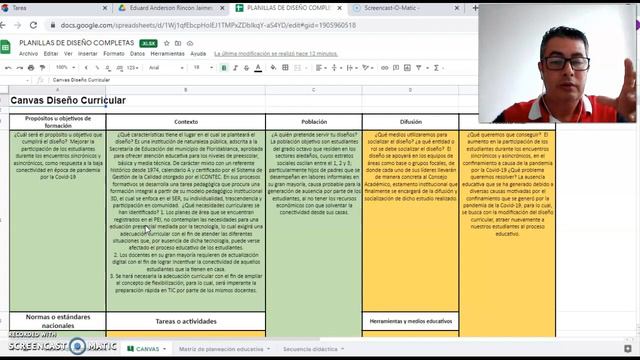Screen dimensions: 640x360
Task: Click the increase decimal places icon
Action: [x=119, y=68]
